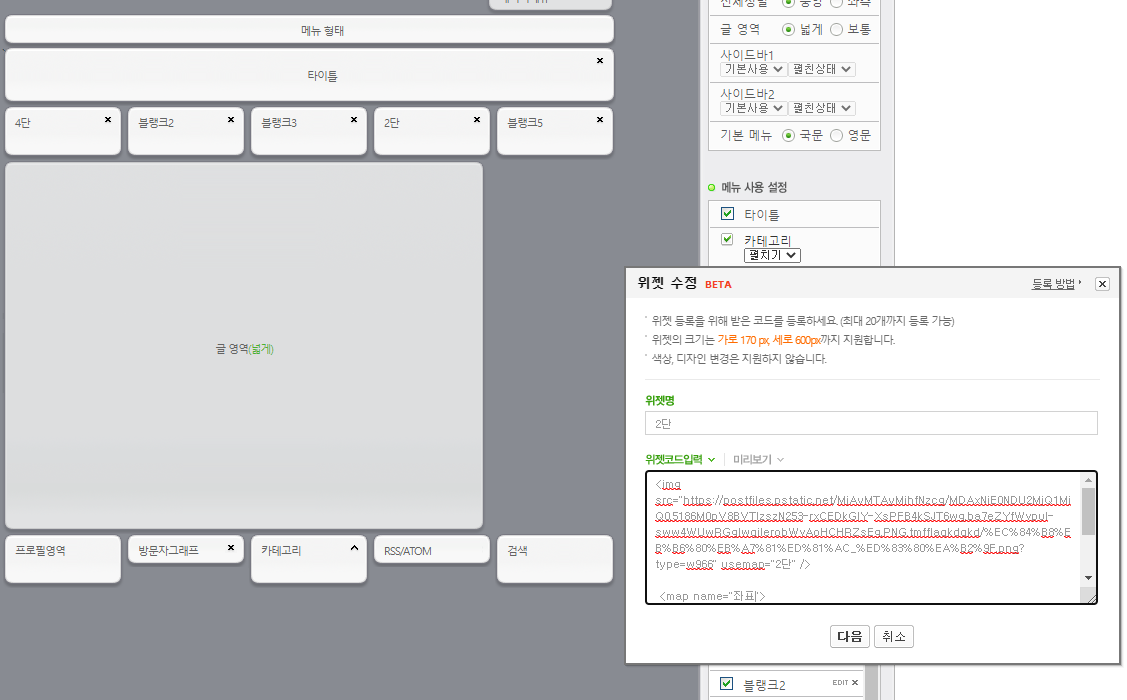1127x700 pixels.
Task: Click the code box scrollbar up arrow
Action: pyautogui.click(x=1088, y=480)
